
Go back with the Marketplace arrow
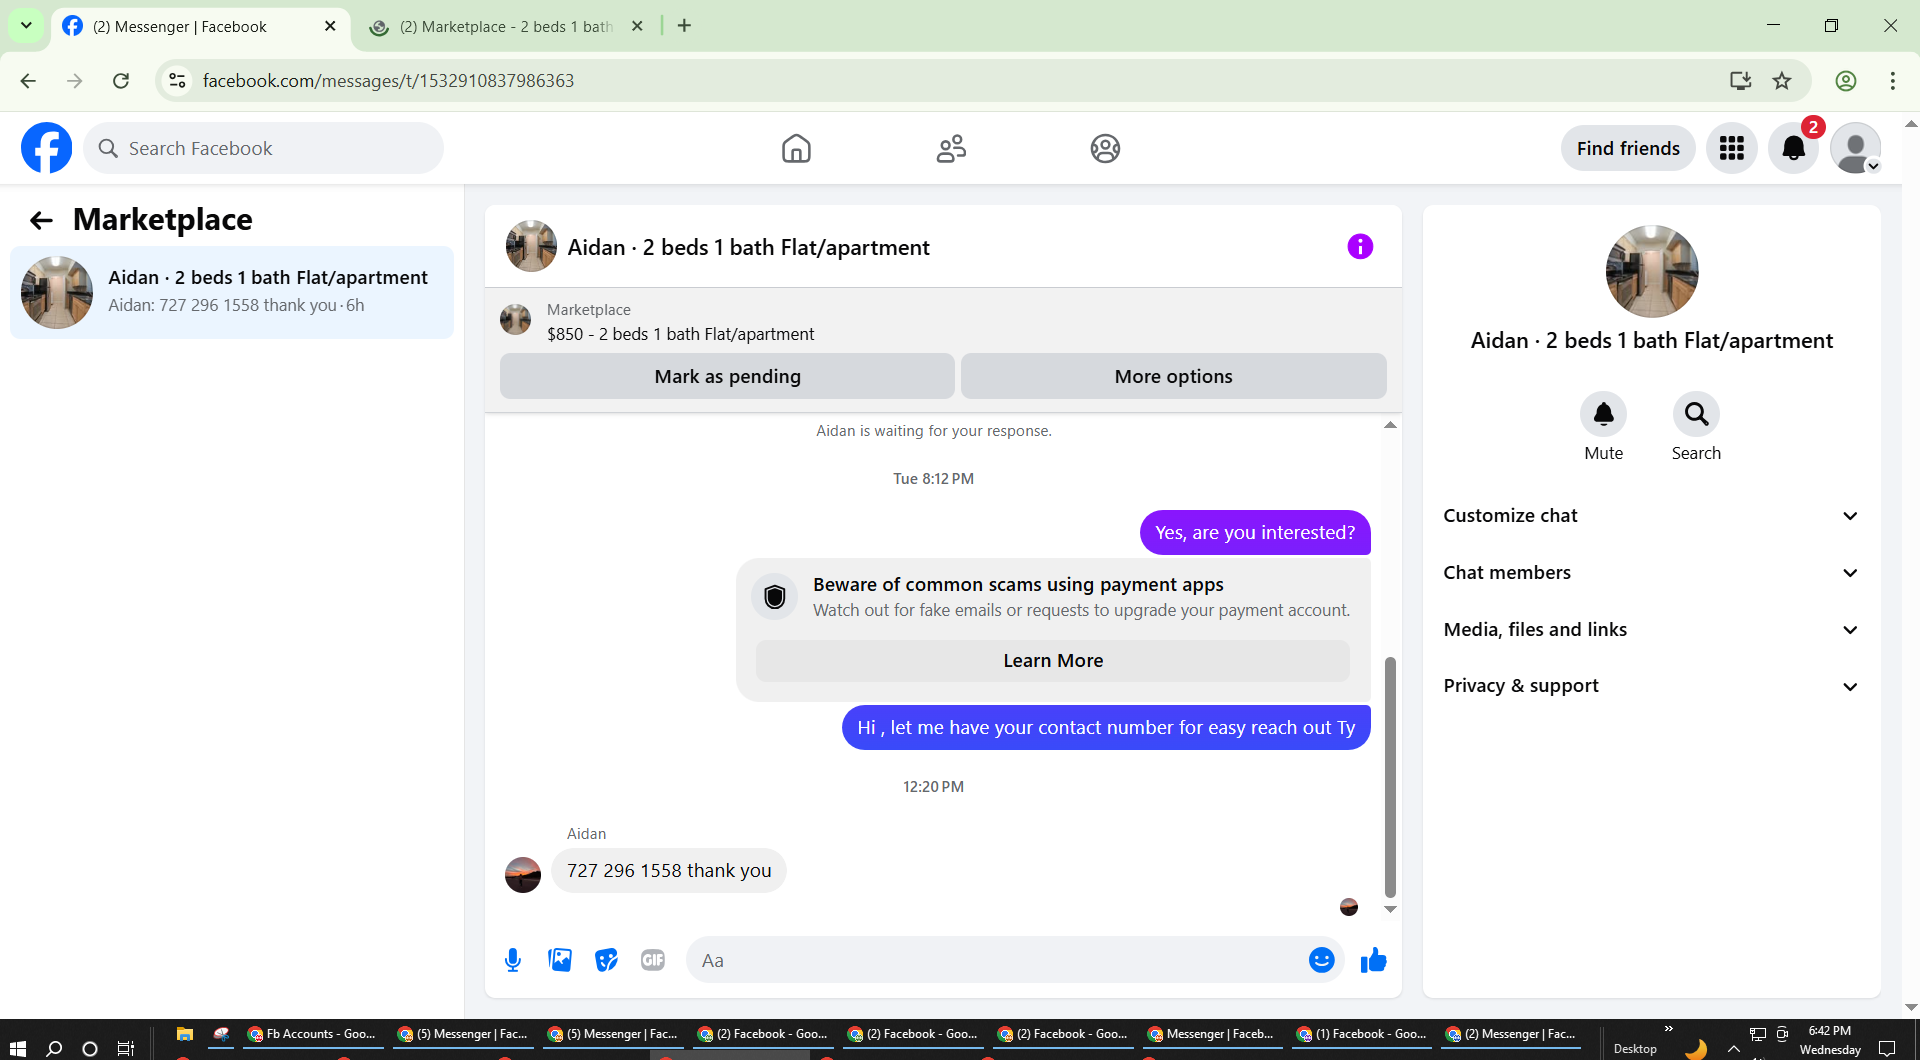point(41,220)
